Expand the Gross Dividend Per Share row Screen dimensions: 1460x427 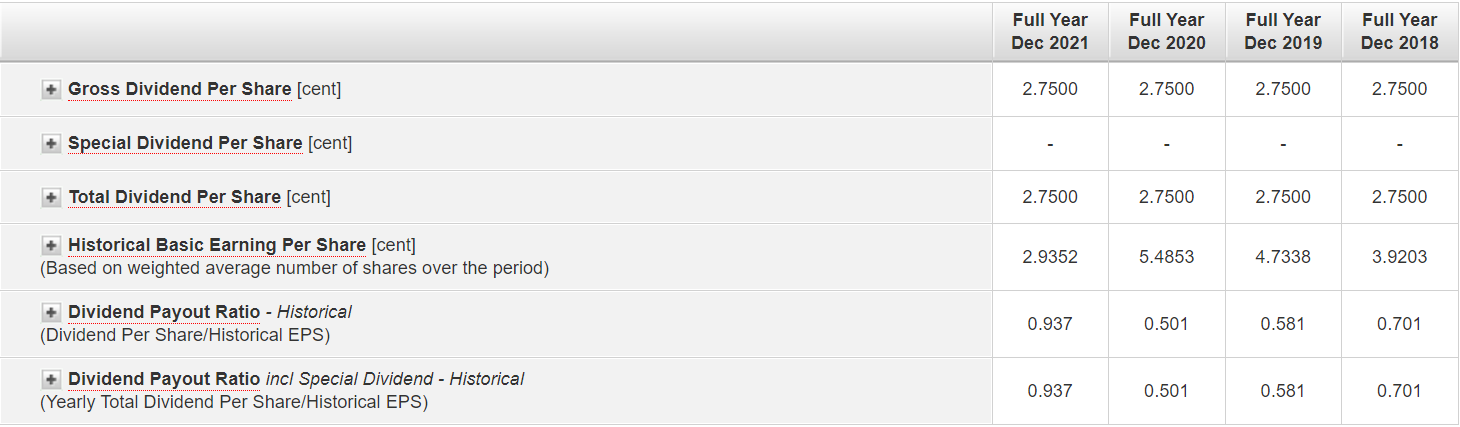(51, 90)
